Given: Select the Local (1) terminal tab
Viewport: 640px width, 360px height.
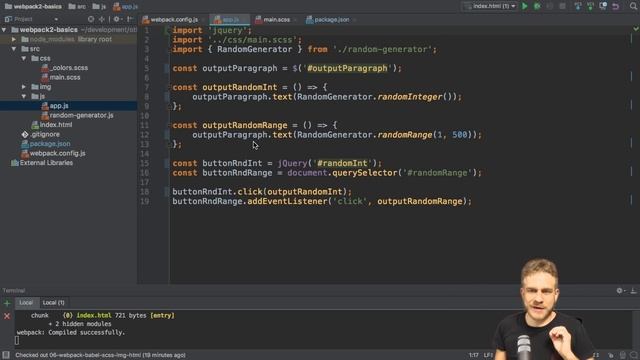Looking at the screenshot, I should pyautogui.click(x=53, y=303).
